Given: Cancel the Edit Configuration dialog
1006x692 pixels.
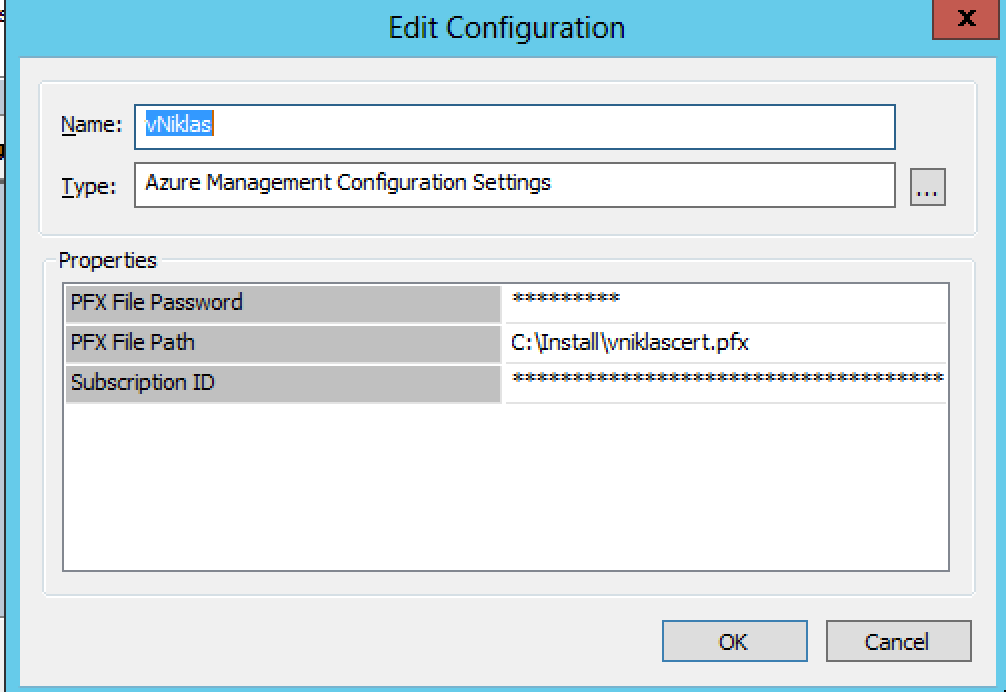Looking at the screenshot, I should (x=898, y=641).
